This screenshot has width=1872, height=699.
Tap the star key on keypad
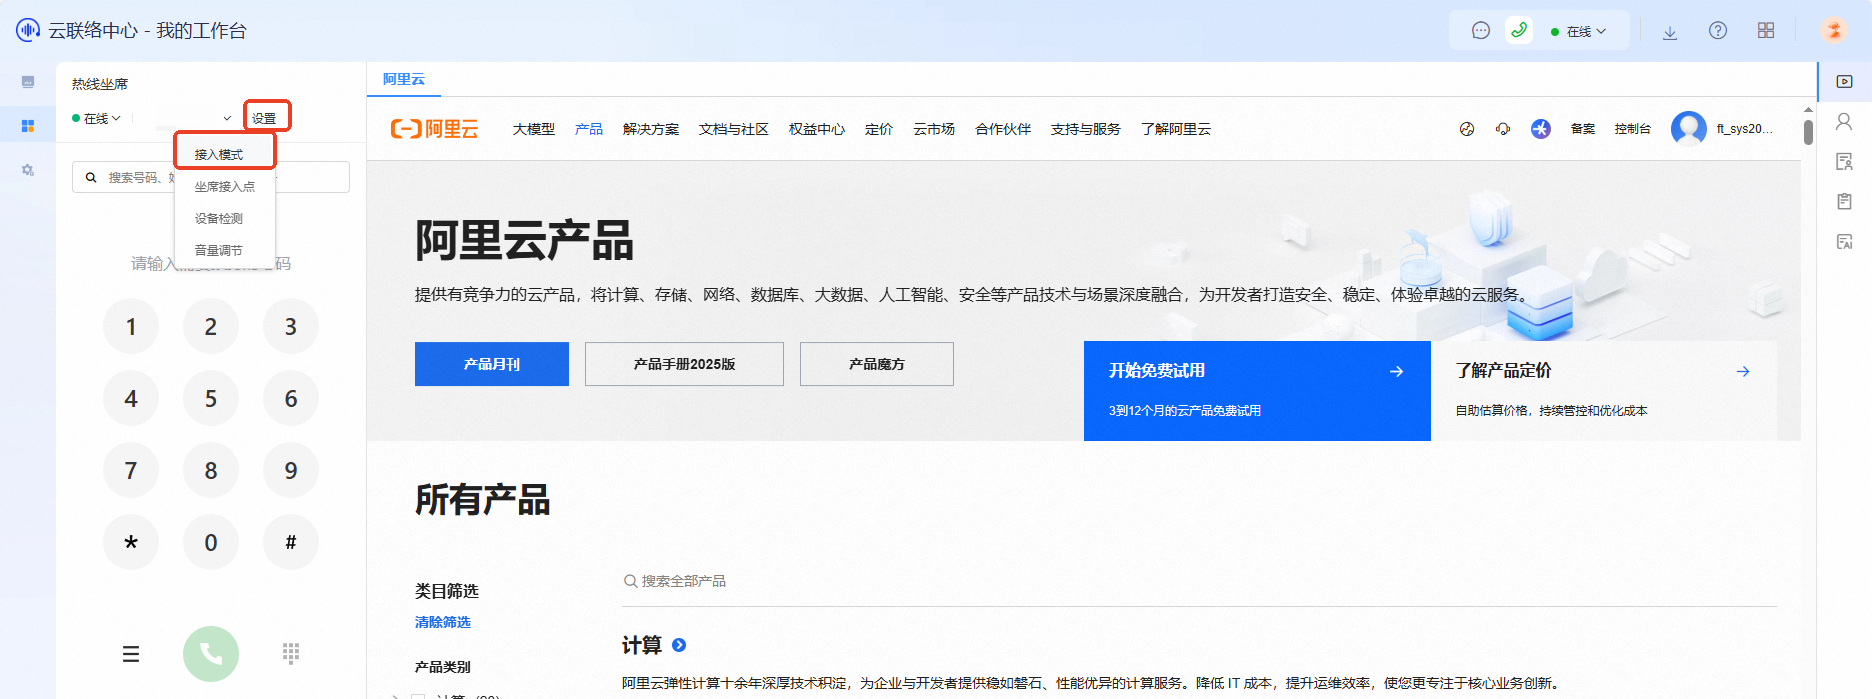click(x=131, y=543)
